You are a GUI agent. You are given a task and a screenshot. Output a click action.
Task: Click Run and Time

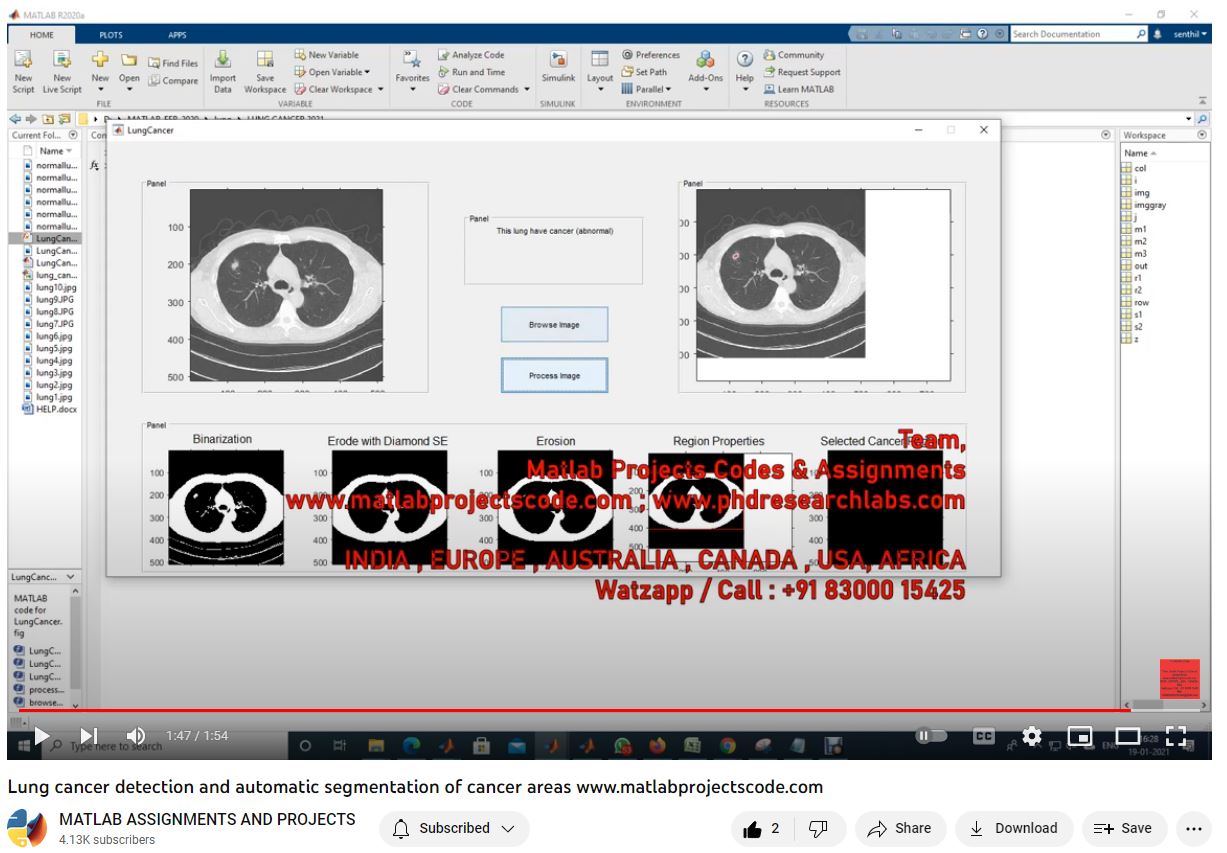(x=471, y=72)
